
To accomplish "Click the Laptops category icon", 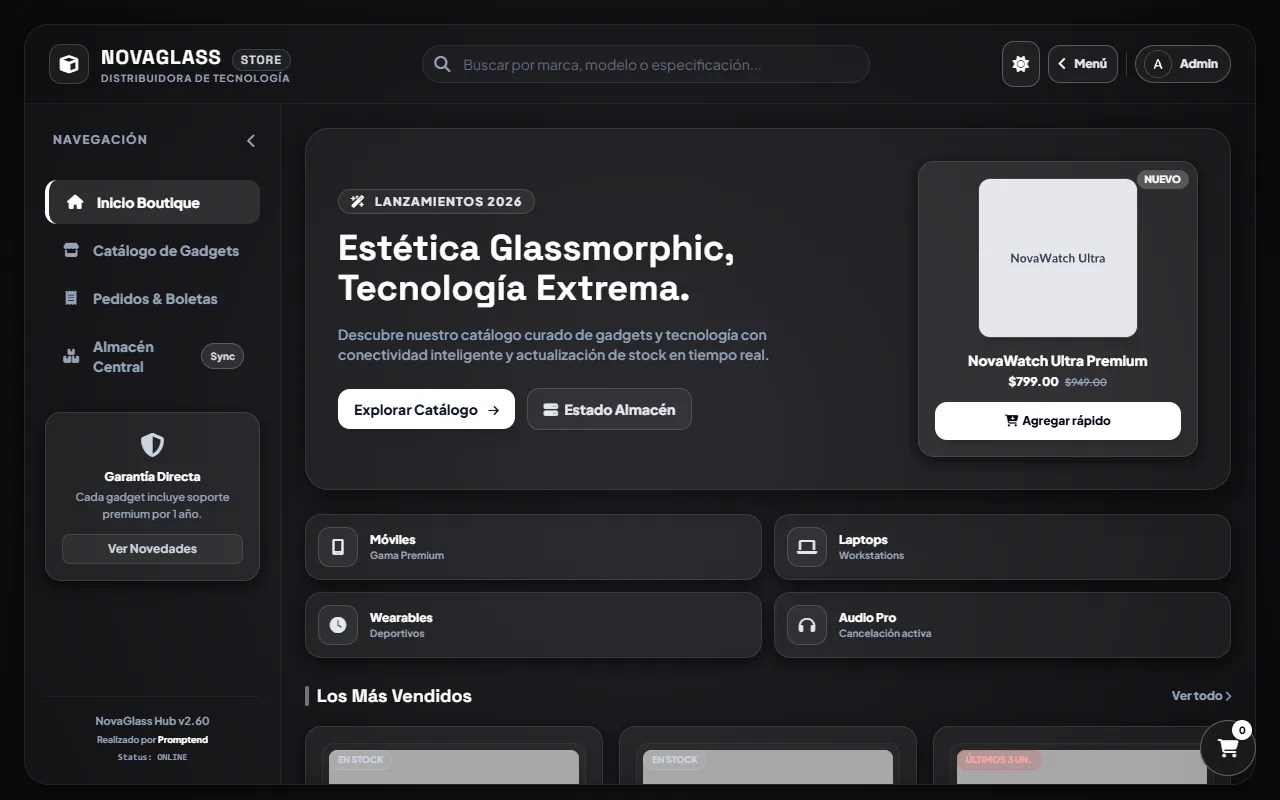I will click(x=807, y=547).
